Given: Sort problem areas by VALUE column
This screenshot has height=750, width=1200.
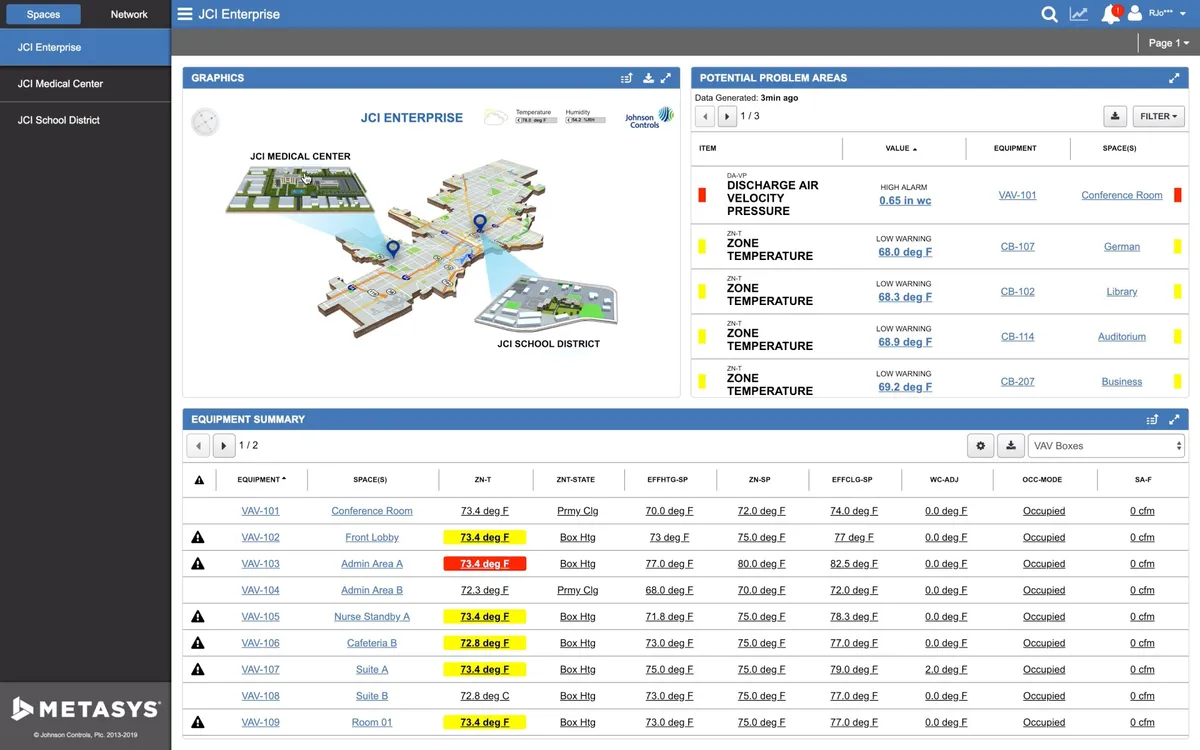Looking at the screenshot, I should (x=901, y=148).
